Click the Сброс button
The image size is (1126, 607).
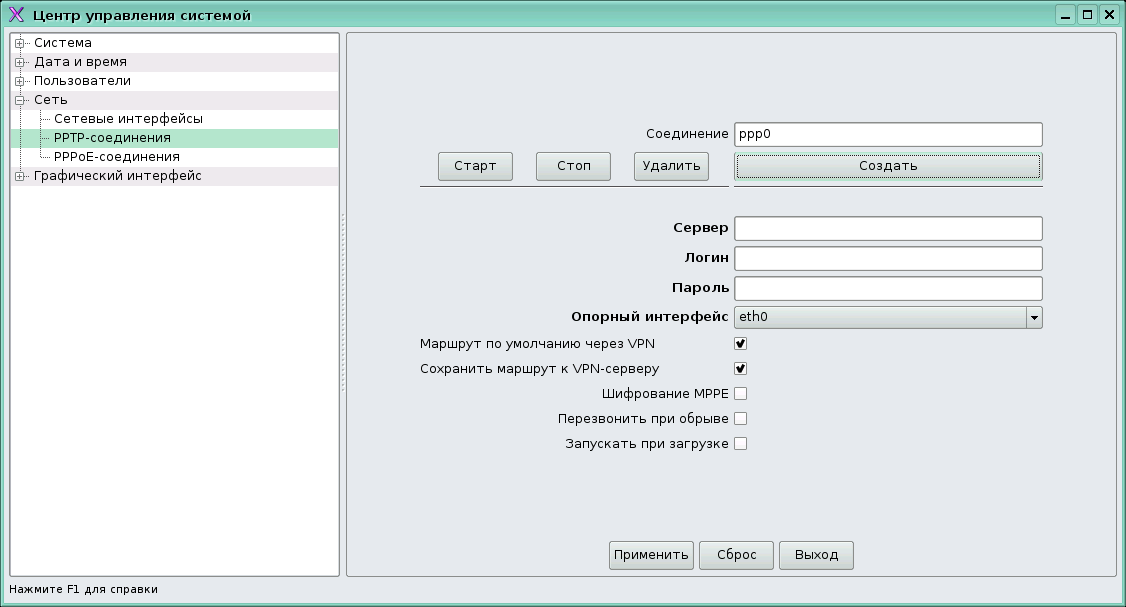pyautogui.click(x=736, y=555)
